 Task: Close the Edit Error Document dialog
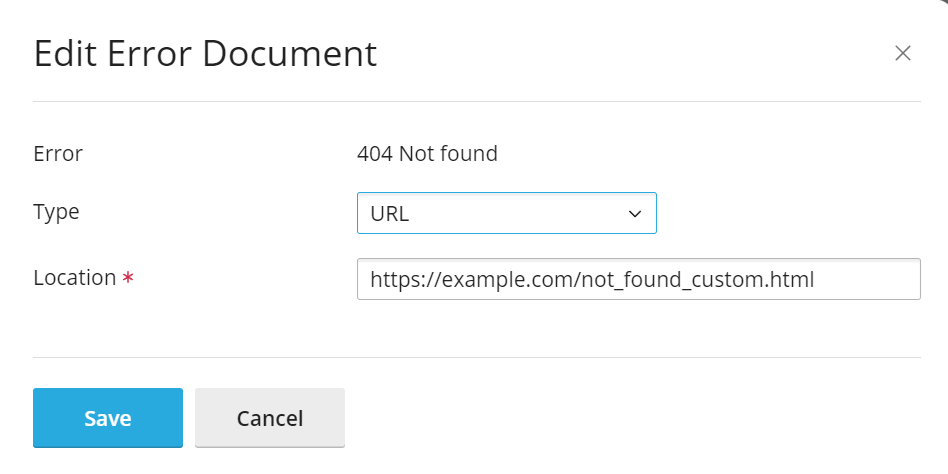pyautogui.click(x=902, y=54)
